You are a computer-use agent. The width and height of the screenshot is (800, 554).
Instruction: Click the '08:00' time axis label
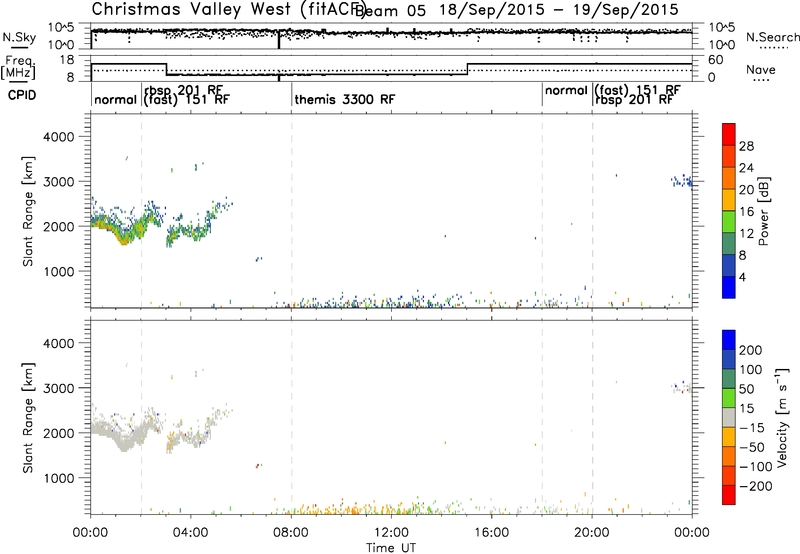coord(291,533)
